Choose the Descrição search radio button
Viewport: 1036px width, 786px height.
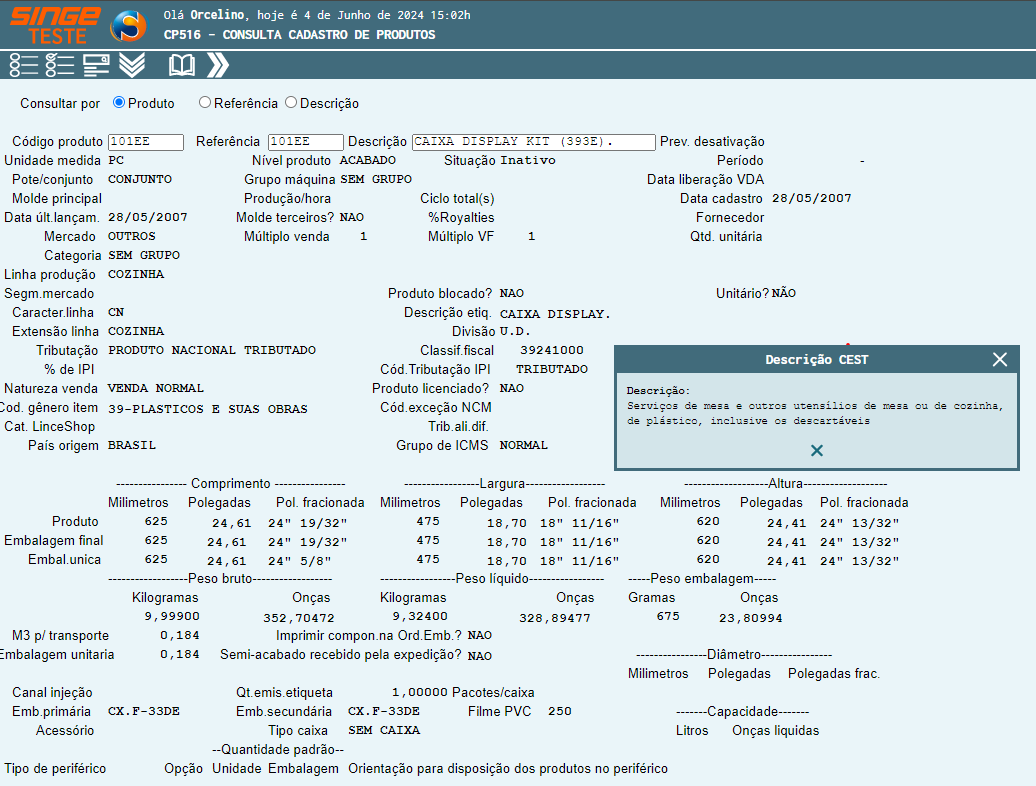point(291,102)
